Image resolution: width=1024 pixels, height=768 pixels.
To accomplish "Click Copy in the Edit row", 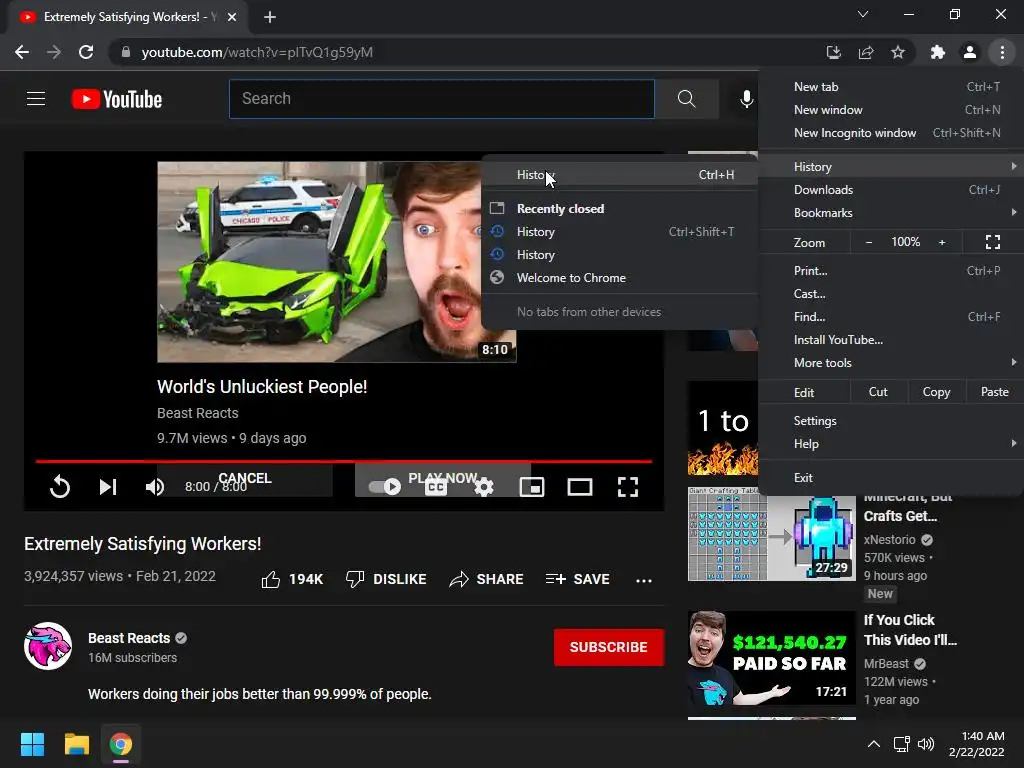I will 936,392.
